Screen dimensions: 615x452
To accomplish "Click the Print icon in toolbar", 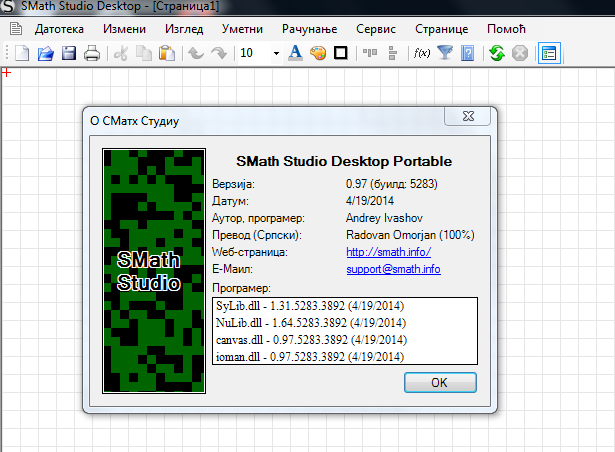I will (x=91, y=53).
